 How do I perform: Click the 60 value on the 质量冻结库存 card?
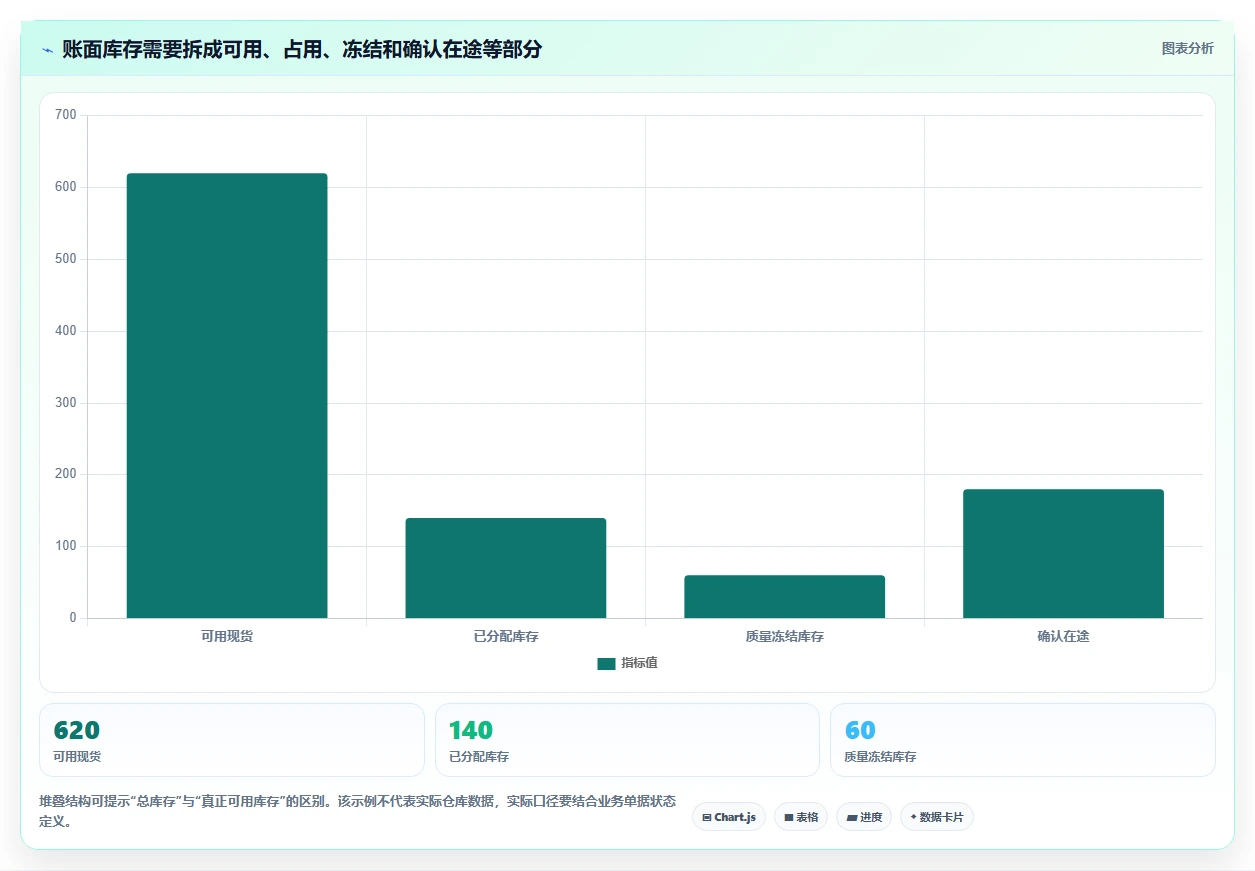click(860, 730)
